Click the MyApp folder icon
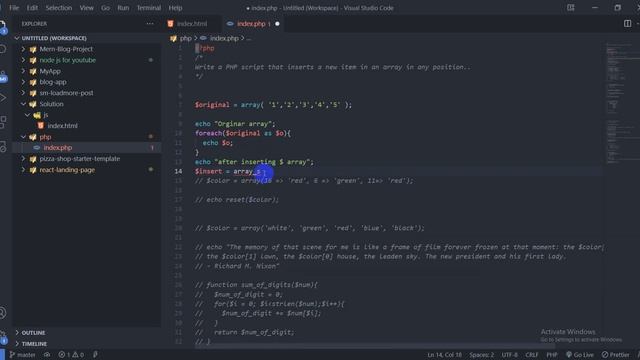 [33, 71]
